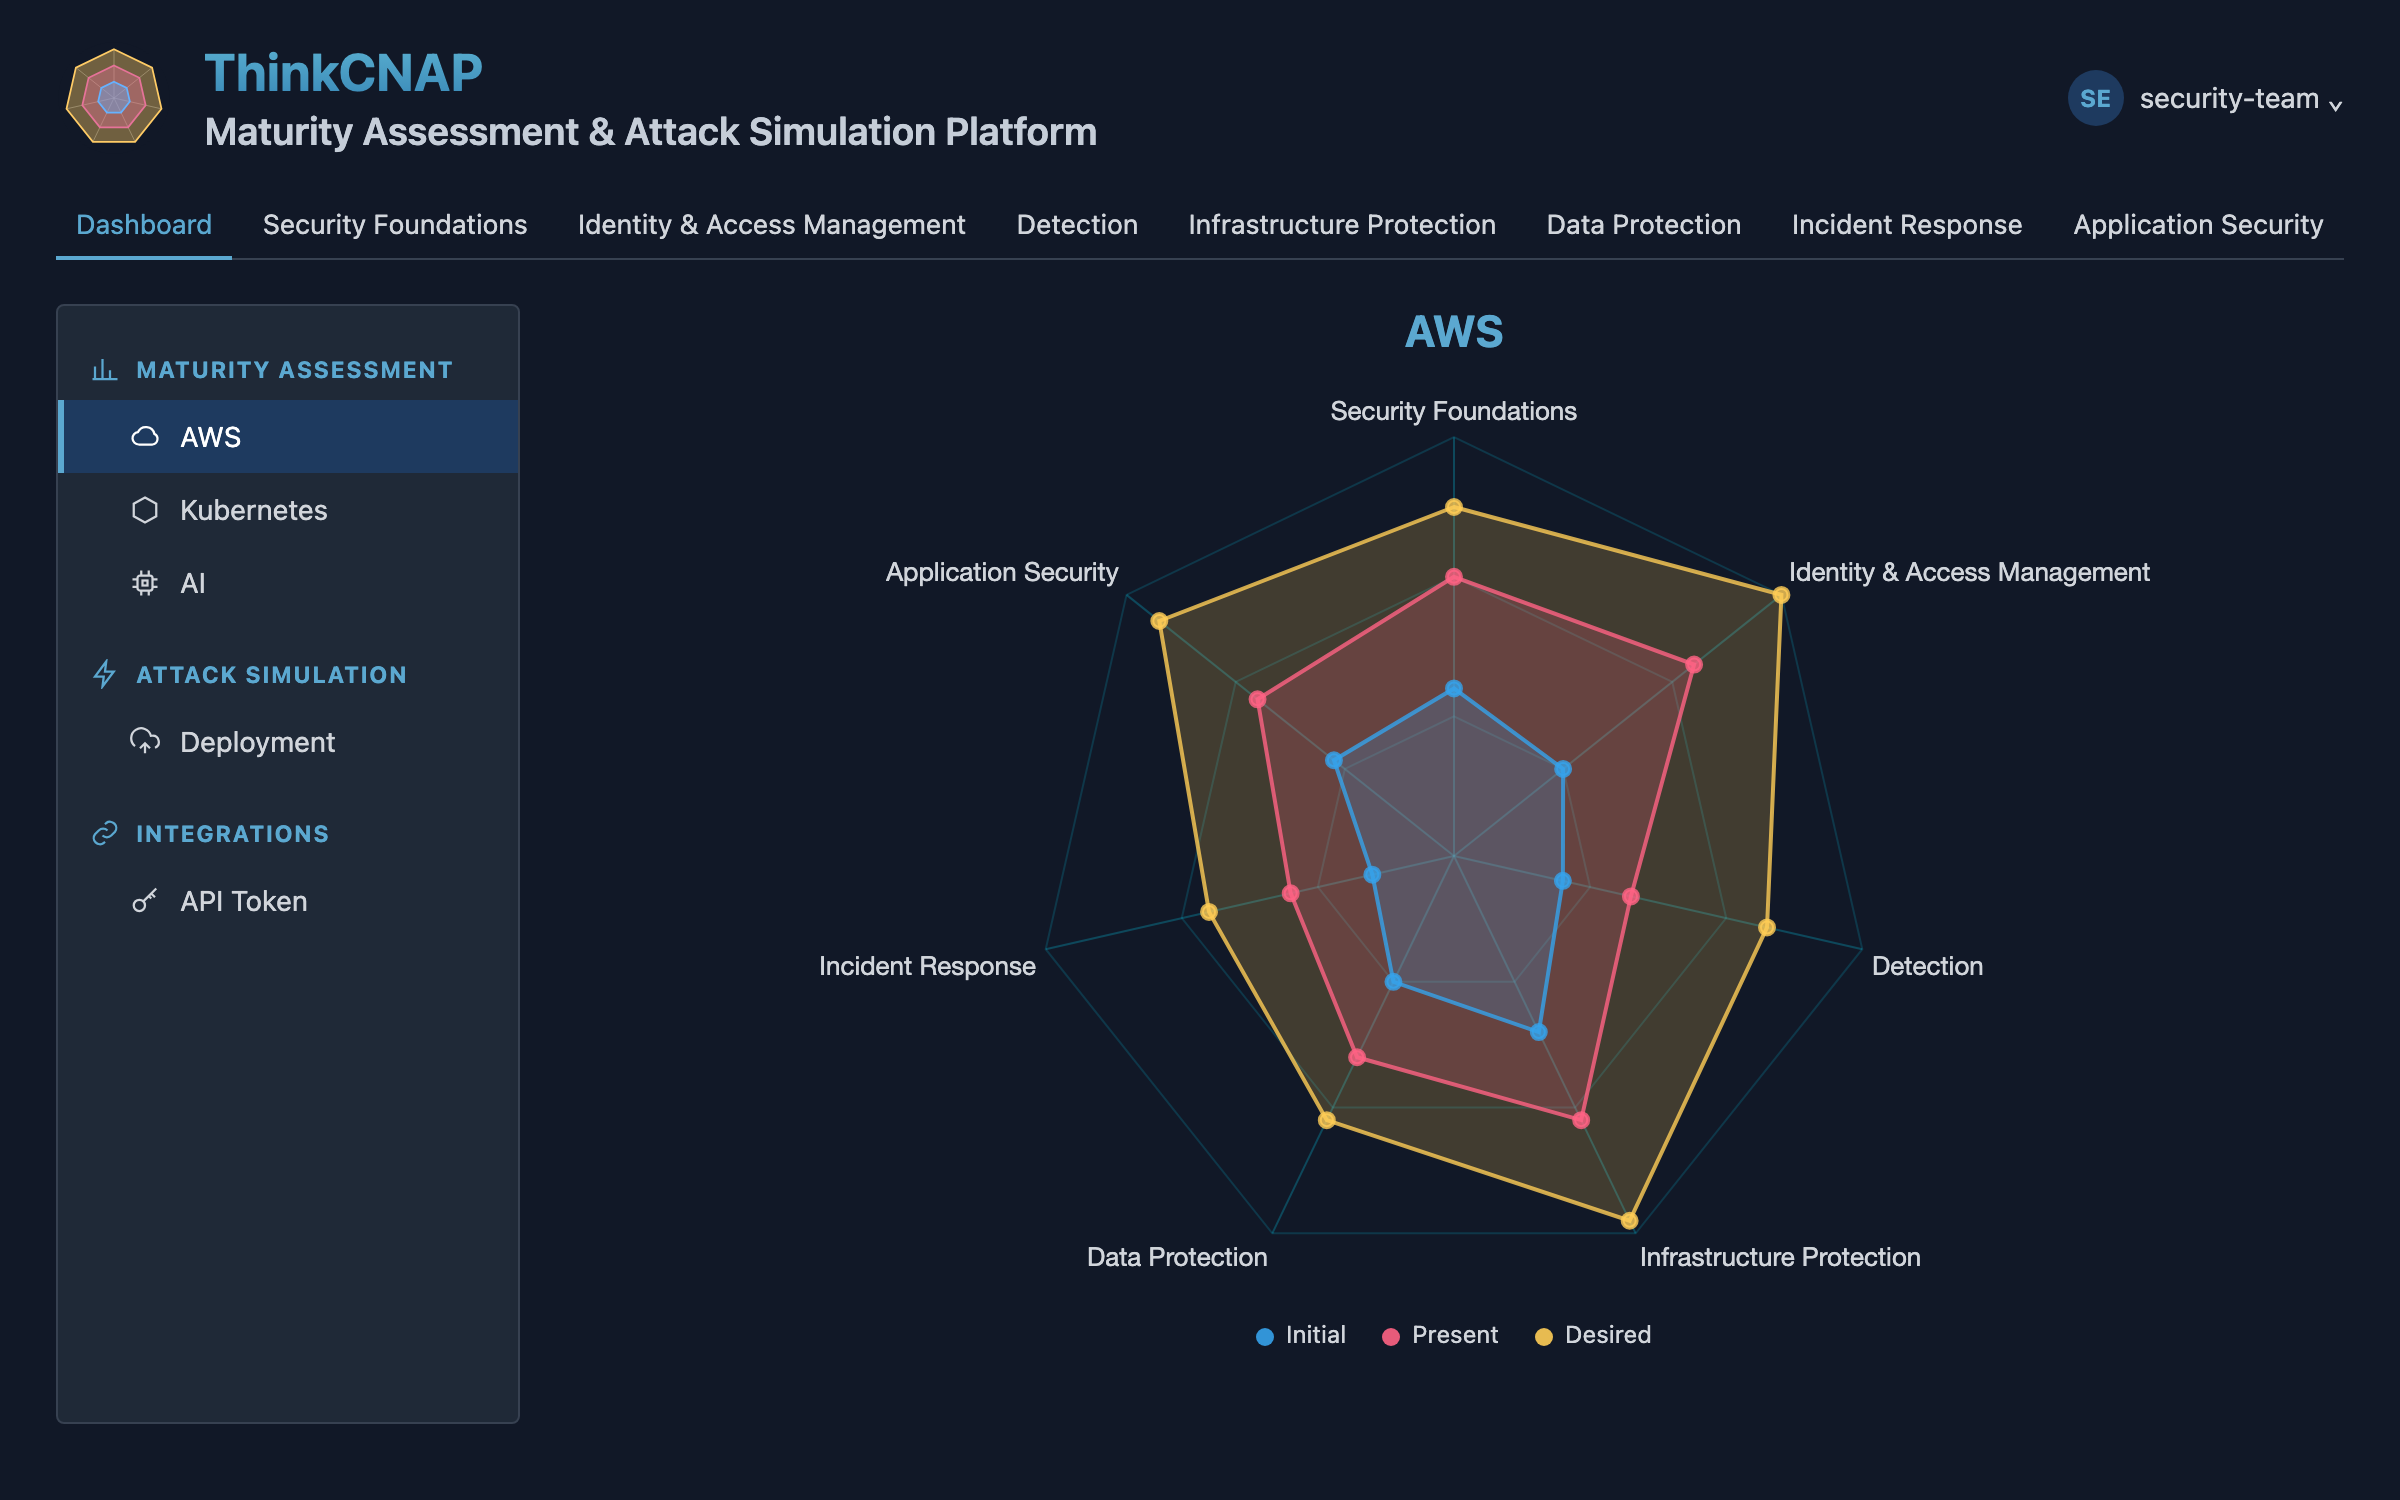Click the ThinkCNAP radar logo icon

tap(114, 97)
